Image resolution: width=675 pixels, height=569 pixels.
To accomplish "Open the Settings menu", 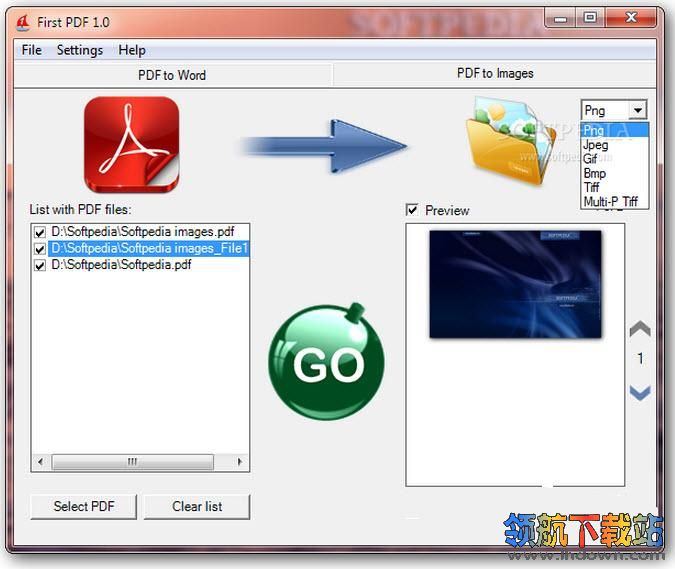I will click(80, 50).
